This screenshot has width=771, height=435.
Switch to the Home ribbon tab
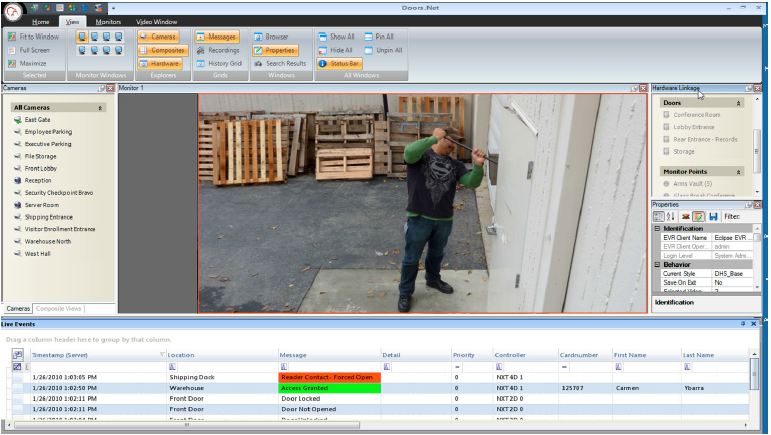point(40,22)
